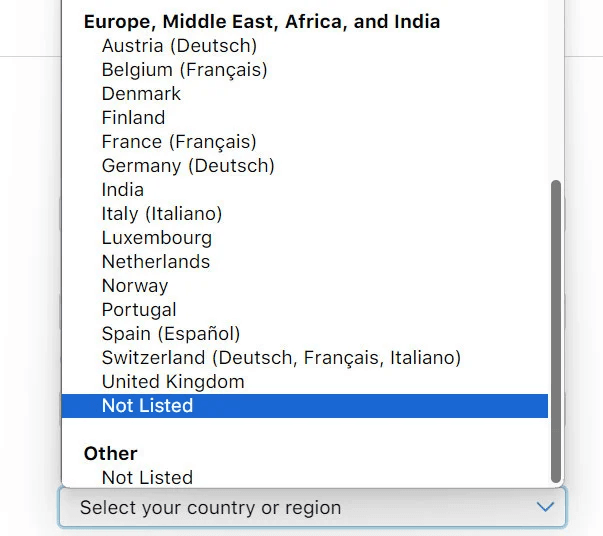Pick Netherlands as the country

tap(156, 261)
